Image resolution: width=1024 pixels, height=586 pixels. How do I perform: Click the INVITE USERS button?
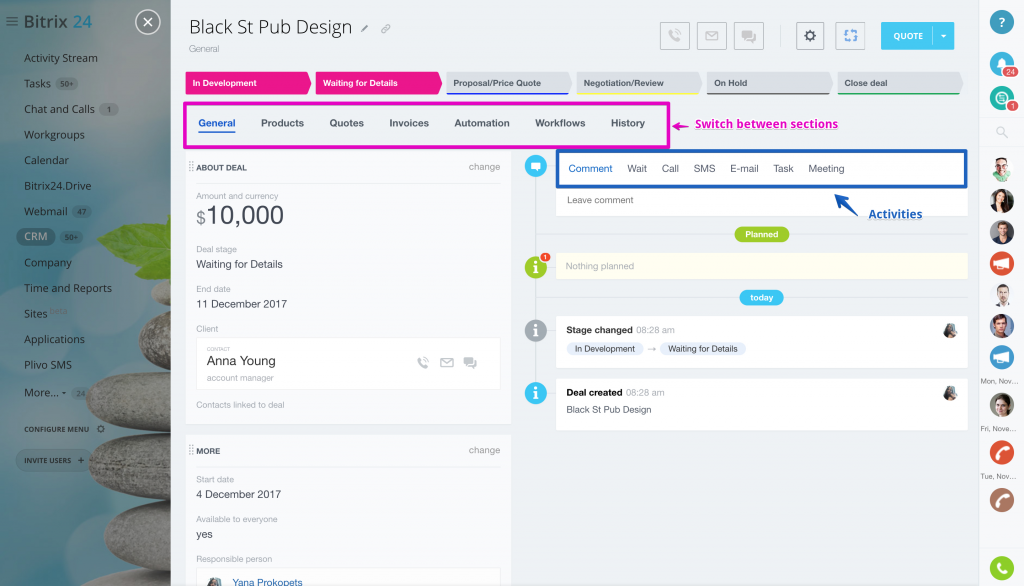coord(54,460)
